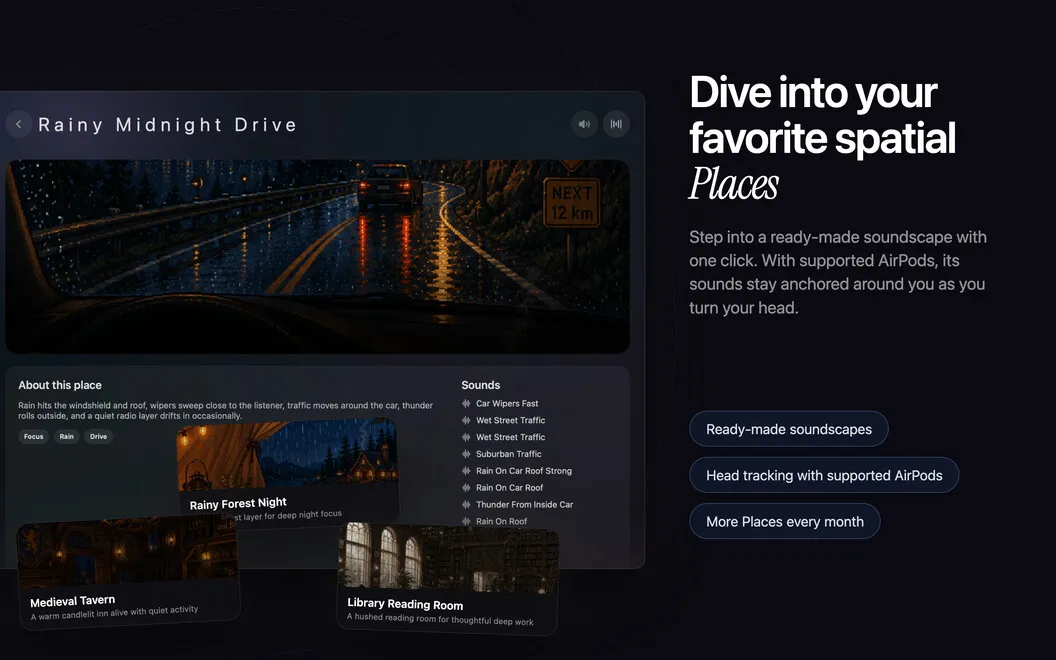Click the paragraph starting Step into a ready-made soundscape
Viewport: 1056px width, 660px height.
[837, 272]
